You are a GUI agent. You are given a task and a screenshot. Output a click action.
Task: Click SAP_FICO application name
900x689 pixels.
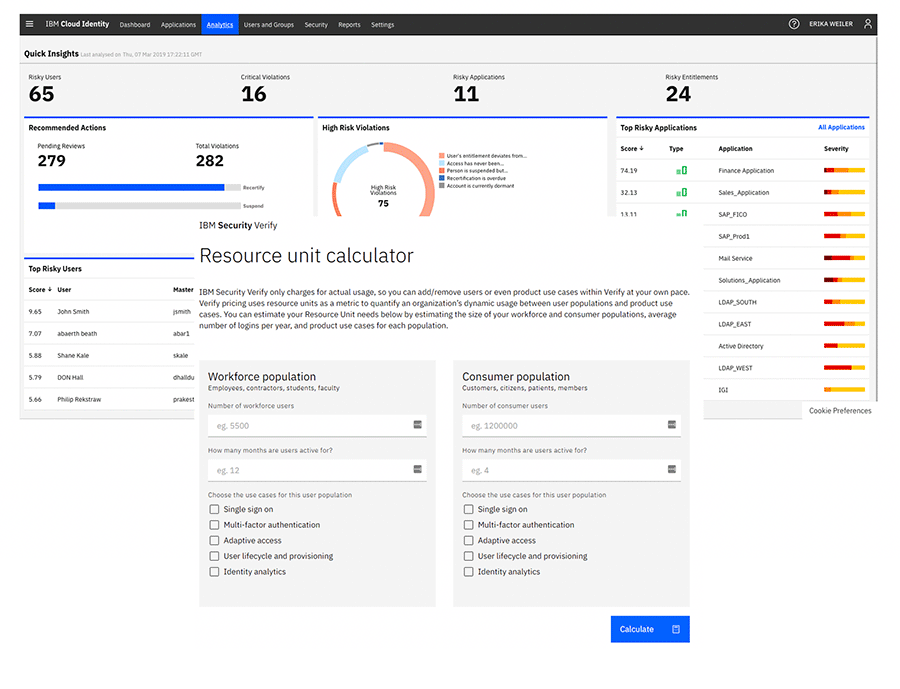pyautogui.click(x=732, y=215)
